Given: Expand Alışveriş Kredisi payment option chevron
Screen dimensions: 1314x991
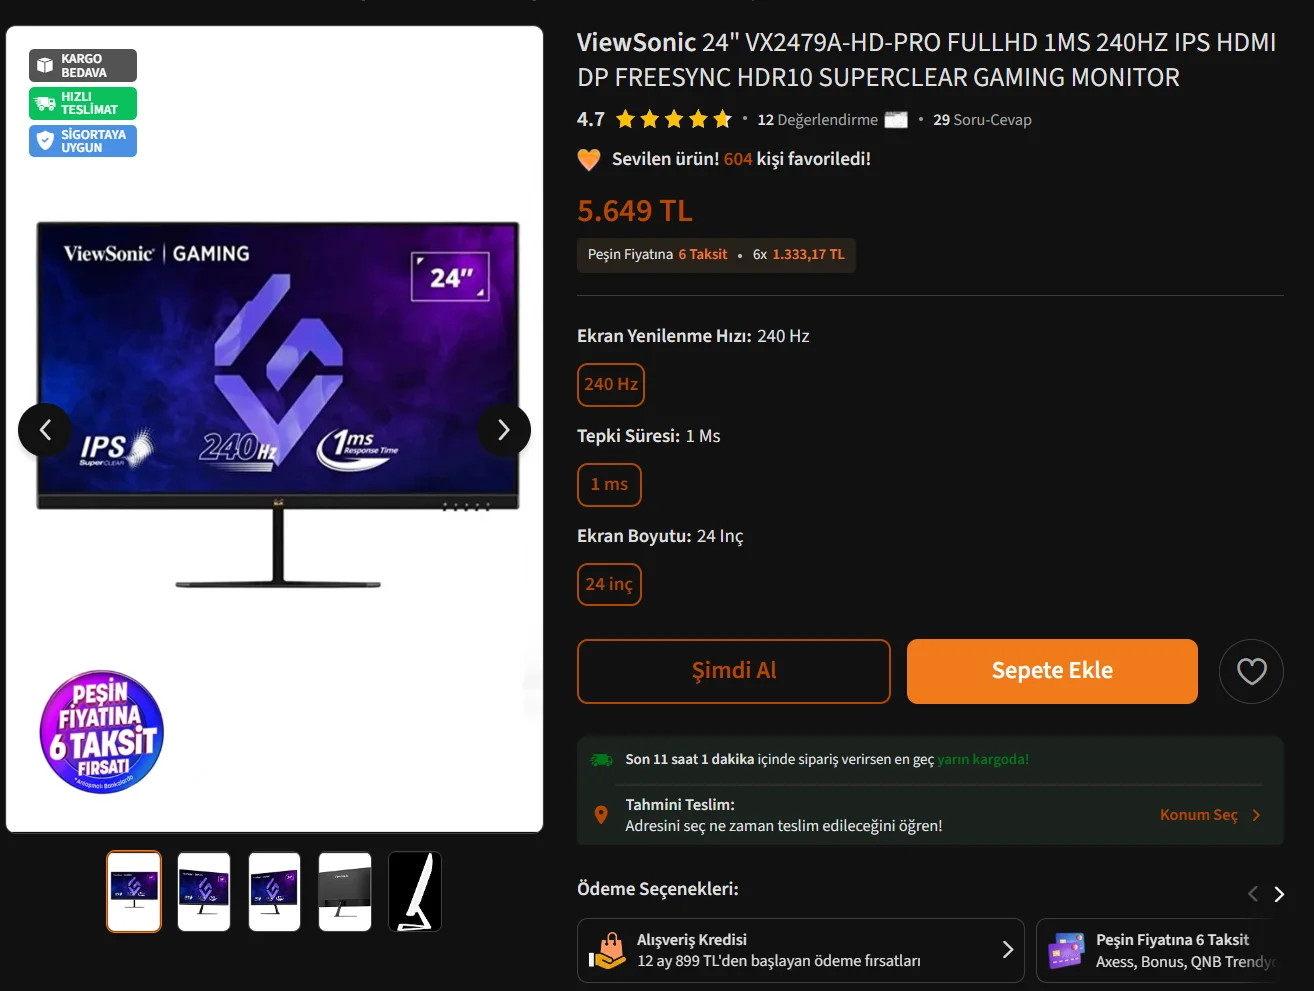Looking at the screenshot, I should tap(1007, 950).
